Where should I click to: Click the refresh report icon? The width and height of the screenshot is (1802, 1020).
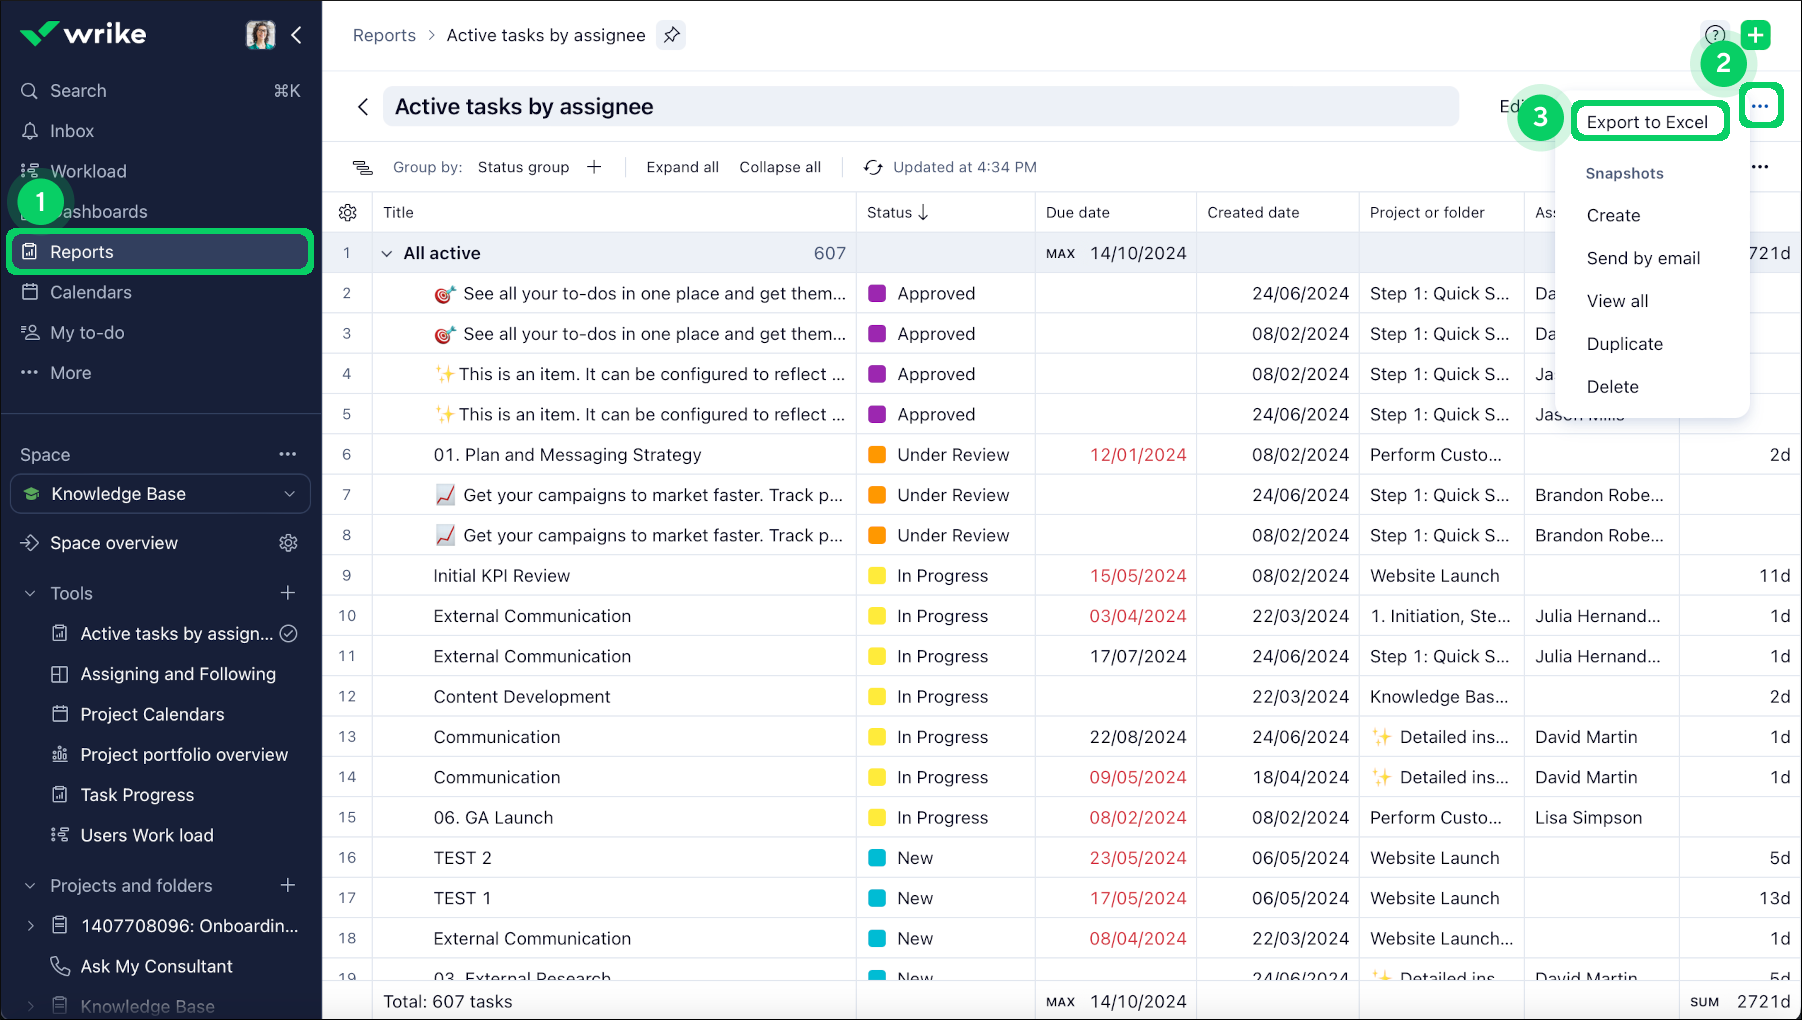(873, 167)
